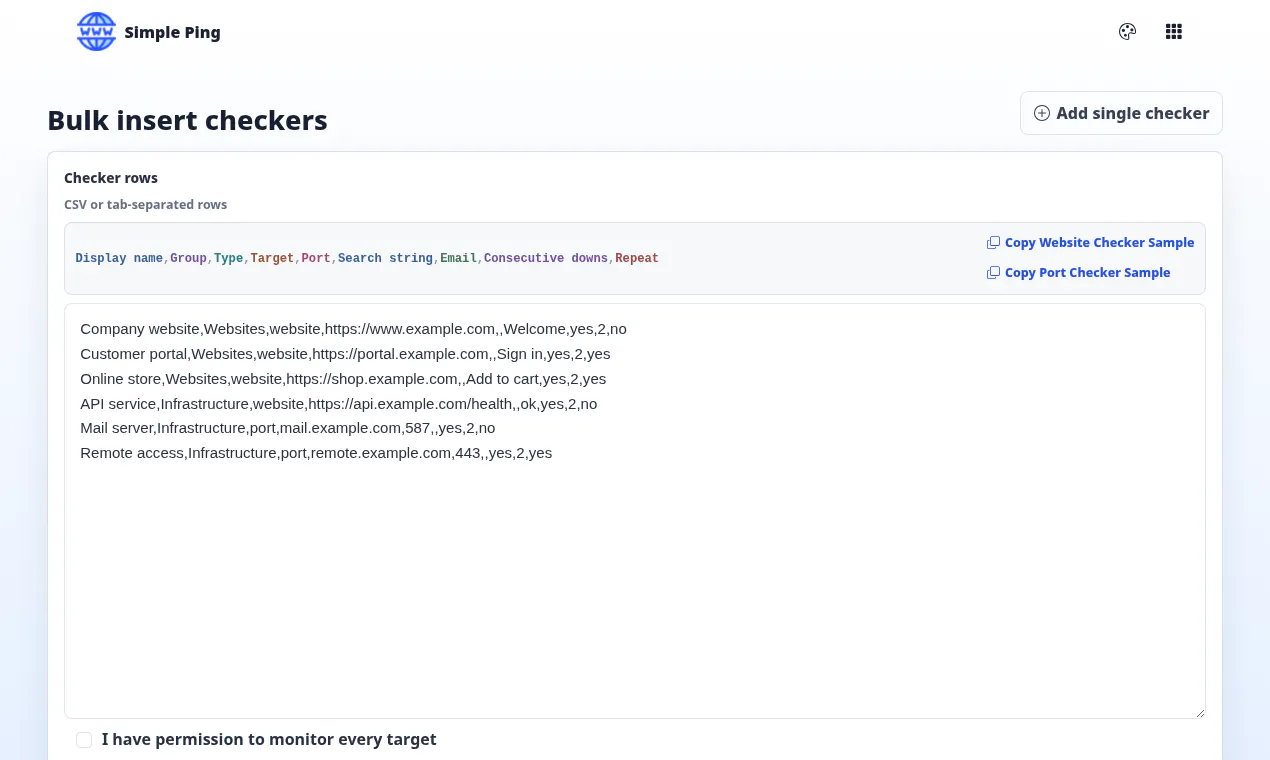Viewport: 1270px width, 760px height.
Task: Click the 'Checker rows' label
Action: pos(111,178)
